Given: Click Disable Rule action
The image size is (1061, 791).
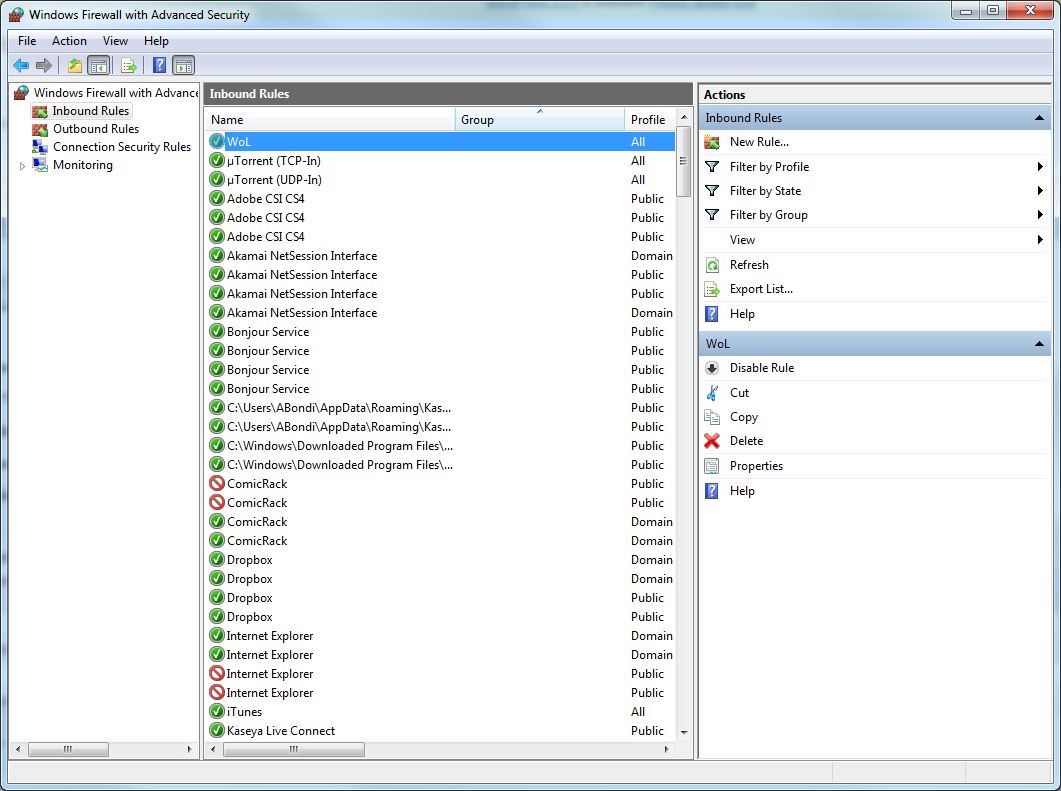Looking at the screenshot, I should [762, 368].
